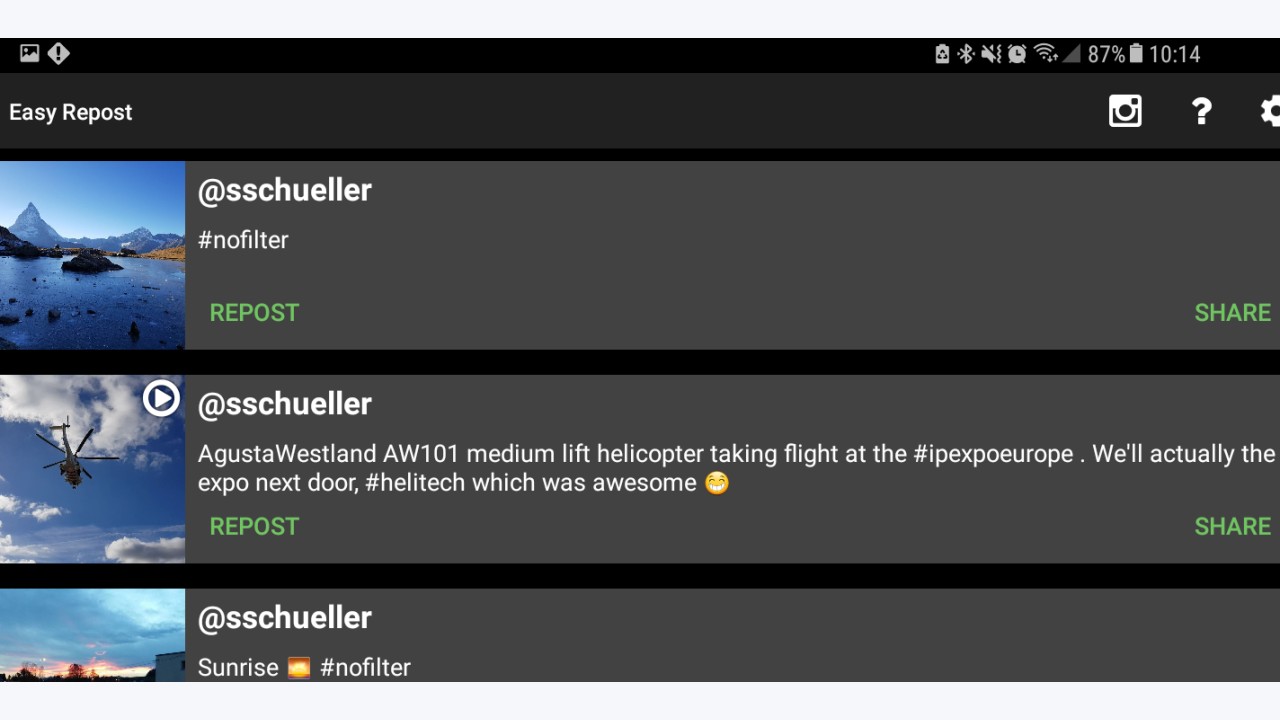Open @sschueller username on first post
This screenshot has width=1280, height=720.
(x=285, y=190)
